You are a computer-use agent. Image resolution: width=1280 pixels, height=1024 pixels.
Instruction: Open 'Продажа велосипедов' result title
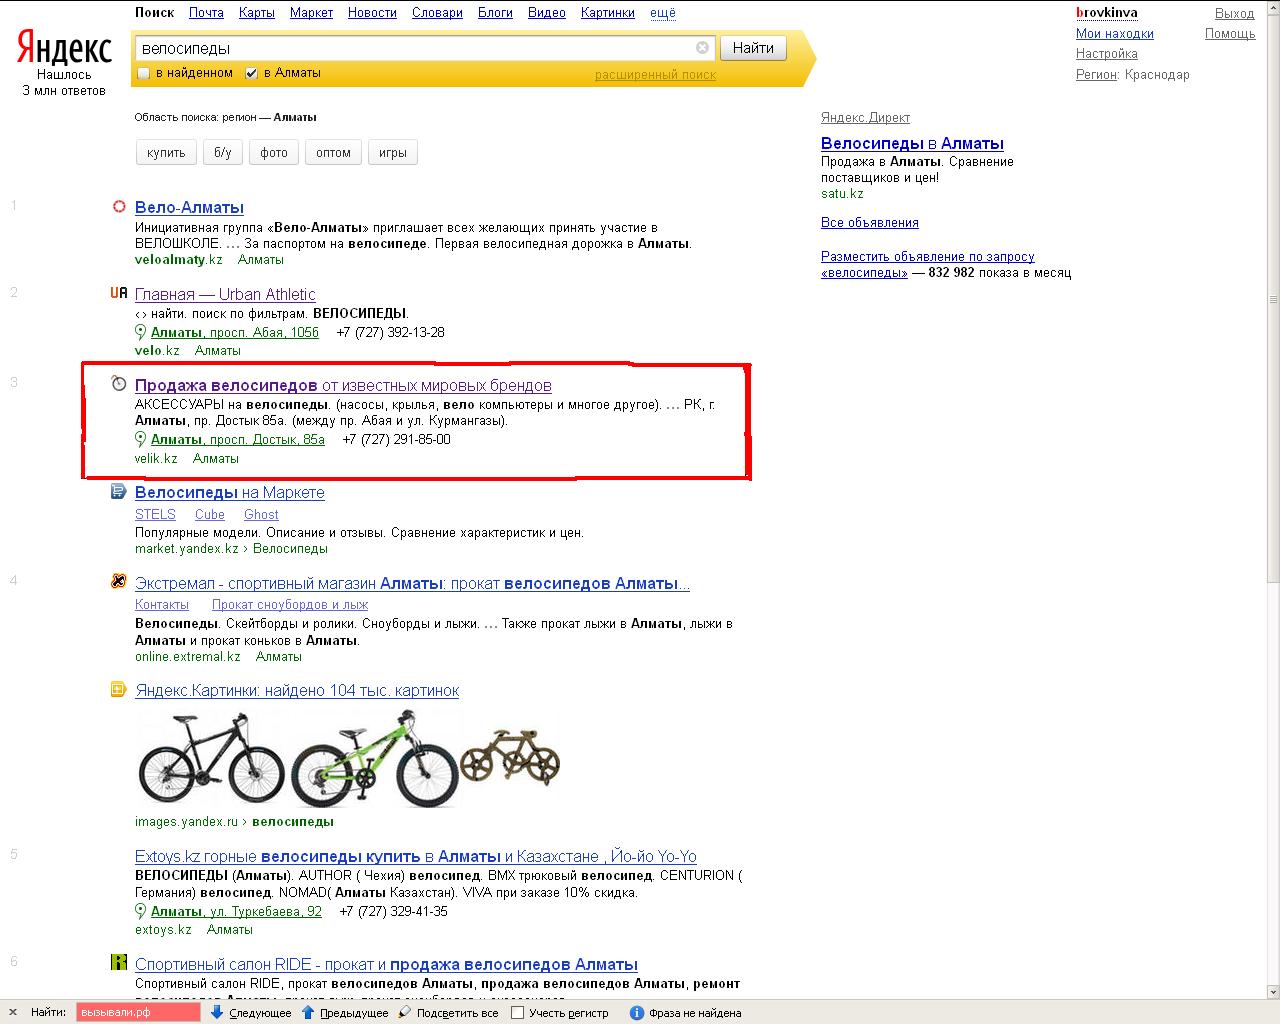coord(343,385)
